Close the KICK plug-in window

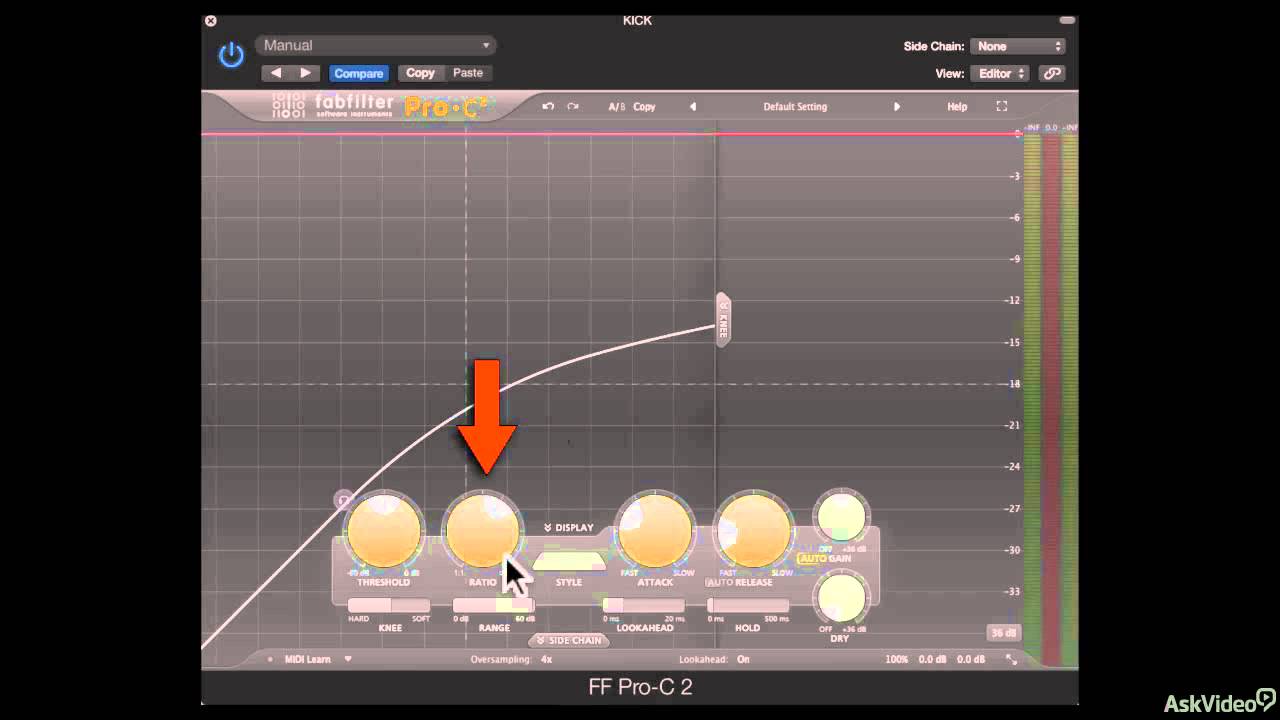tap(210, 20)
